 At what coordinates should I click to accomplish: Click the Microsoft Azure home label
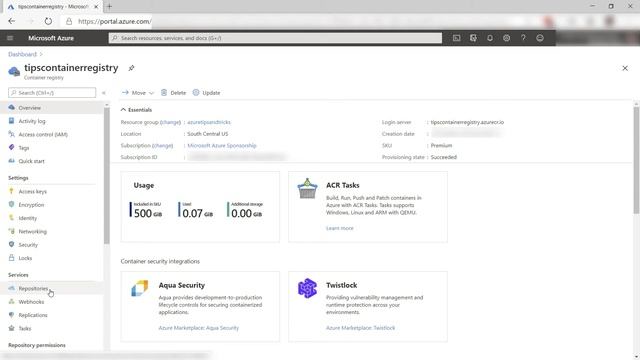coord(51,38)
